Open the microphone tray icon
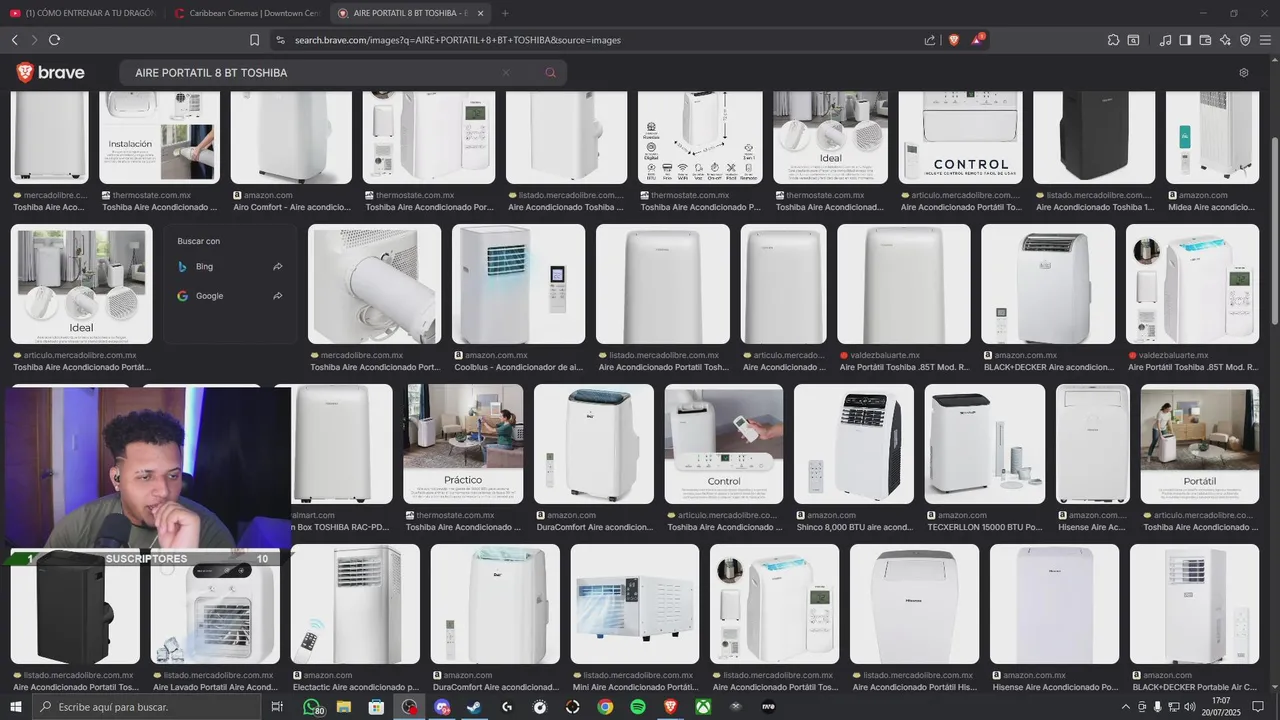Viewport: 1280px width, 720px height. click(x=1158, y=707)
